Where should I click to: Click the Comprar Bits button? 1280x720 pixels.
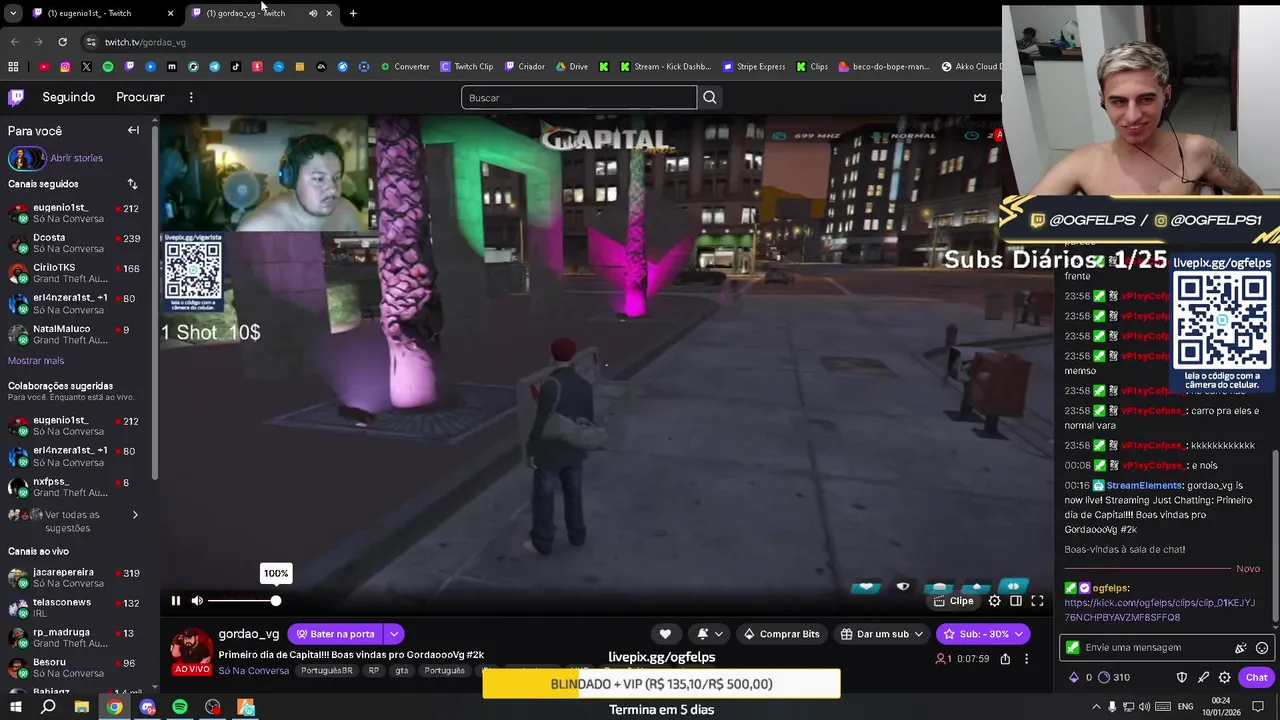tap(781, 634)
